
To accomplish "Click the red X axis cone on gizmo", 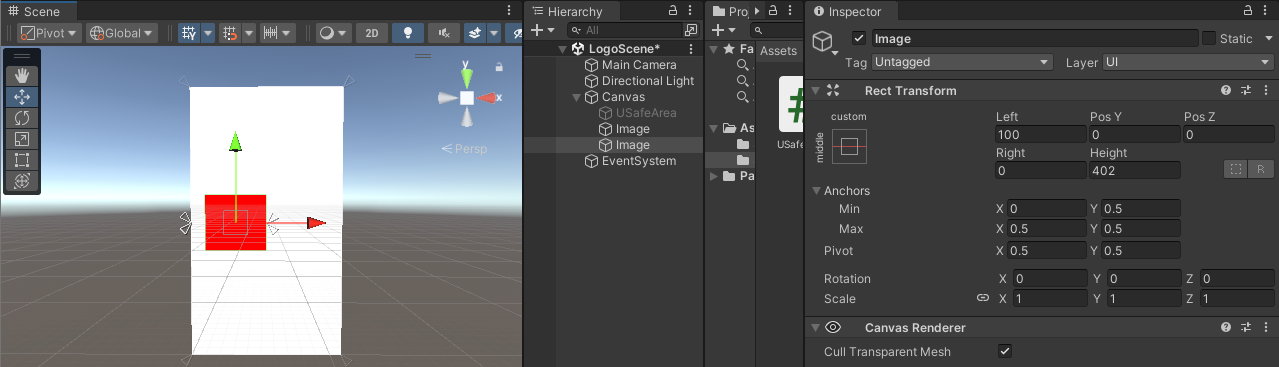I will pos(488,98).
